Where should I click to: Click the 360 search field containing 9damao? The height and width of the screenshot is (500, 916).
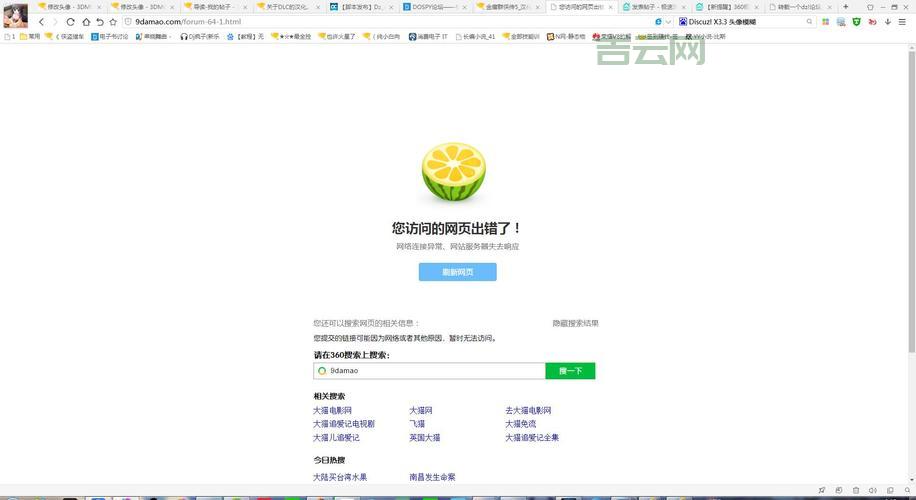(x=429, y=371)
